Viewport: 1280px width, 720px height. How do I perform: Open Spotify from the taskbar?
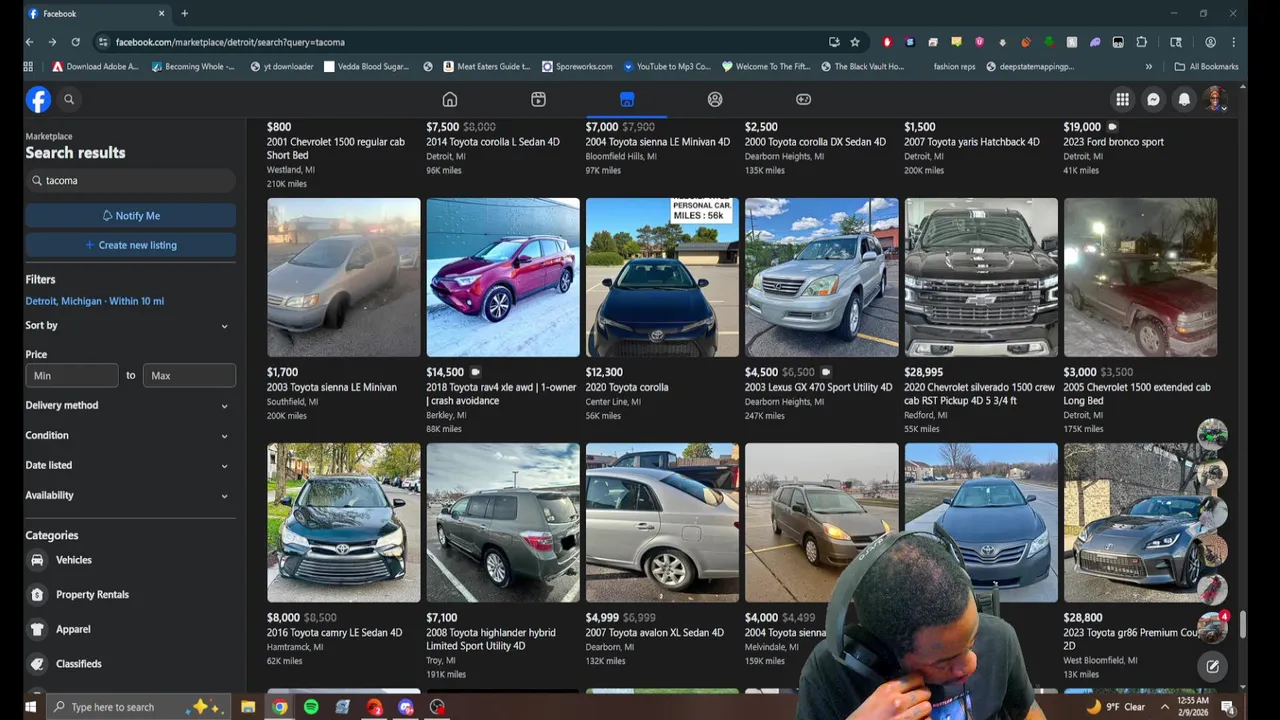point(311,707)
